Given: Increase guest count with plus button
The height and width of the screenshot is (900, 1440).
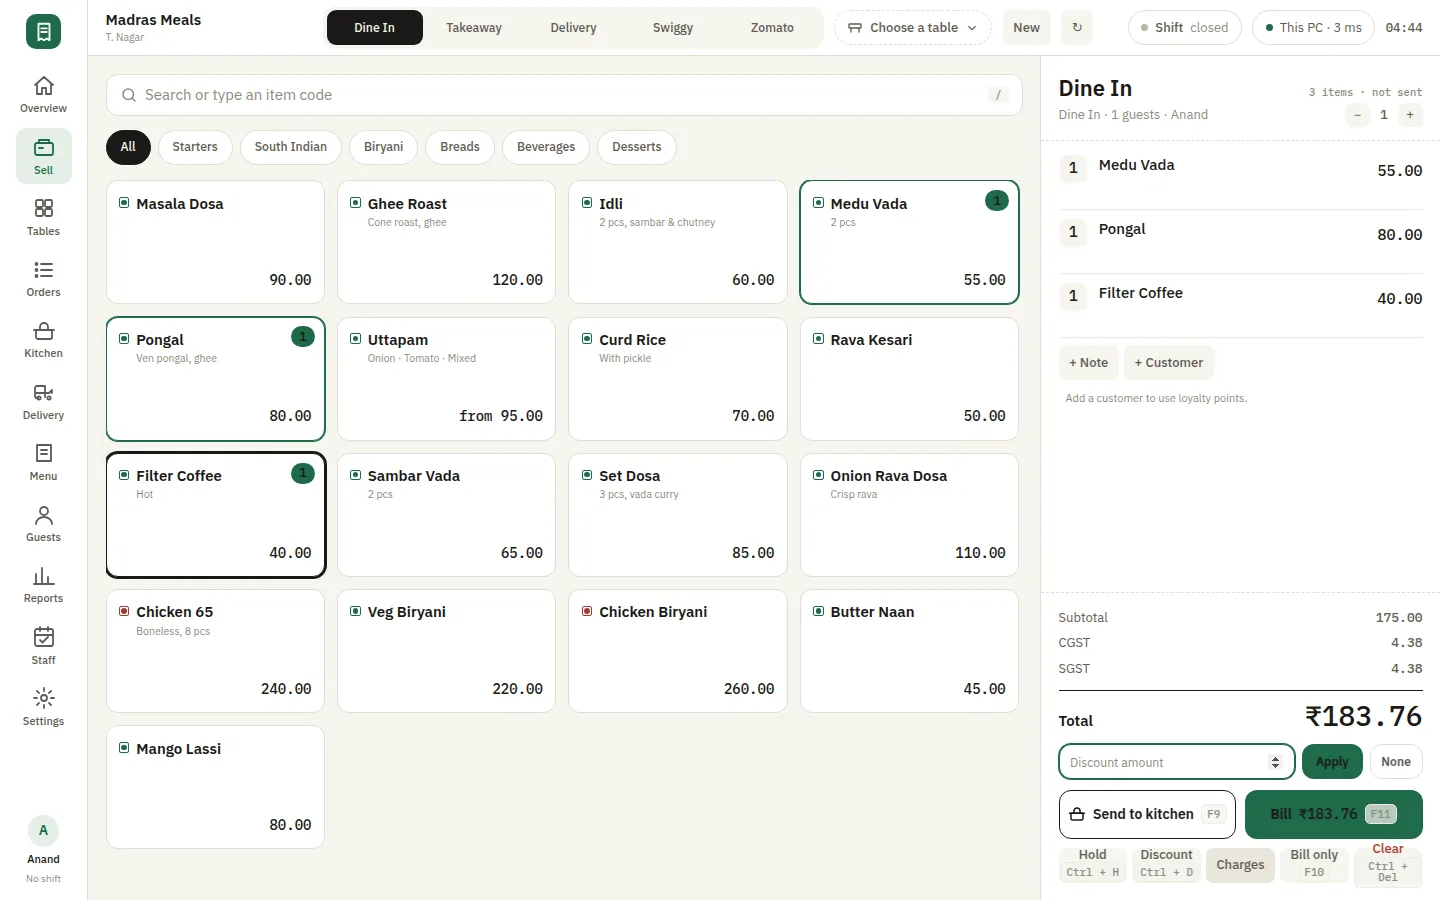Looking at the screenshot, I should (x=1410, y=115).
